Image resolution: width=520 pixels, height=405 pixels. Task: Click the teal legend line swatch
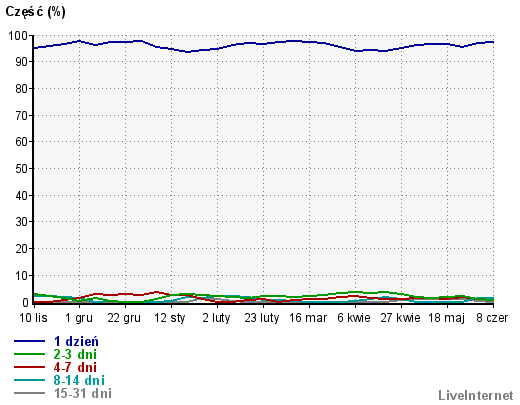pyautogui.click(x=29, y=380)
